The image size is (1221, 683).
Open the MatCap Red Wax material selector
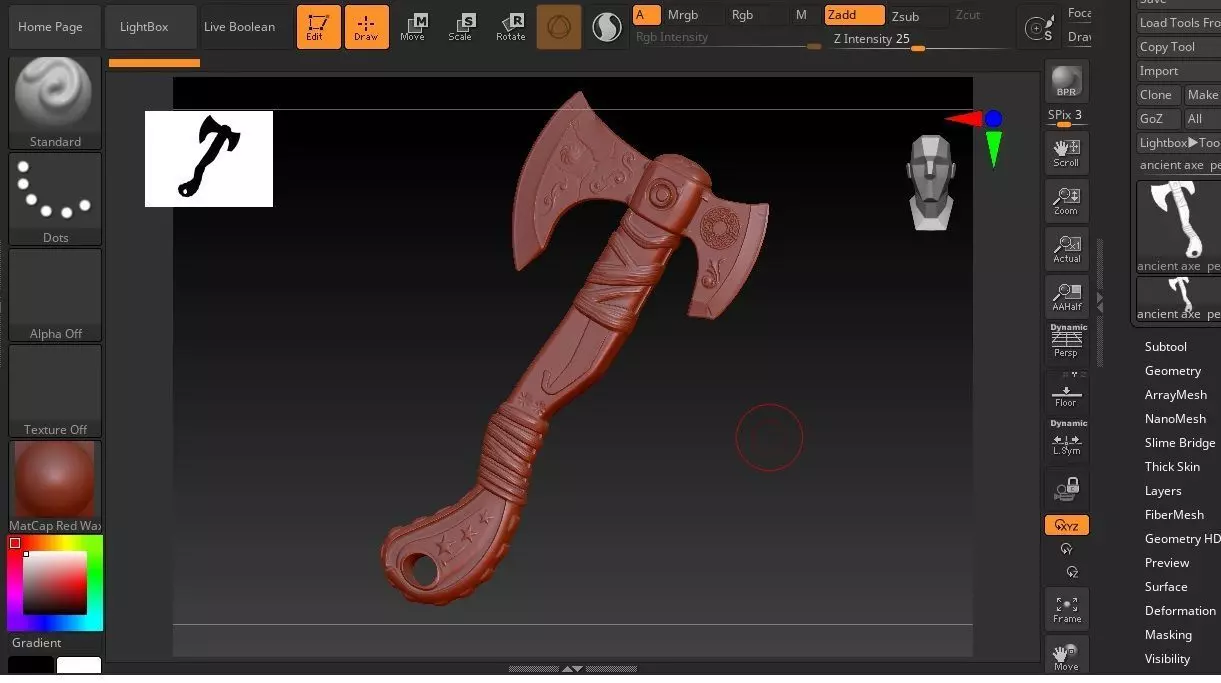pos(55,487)
